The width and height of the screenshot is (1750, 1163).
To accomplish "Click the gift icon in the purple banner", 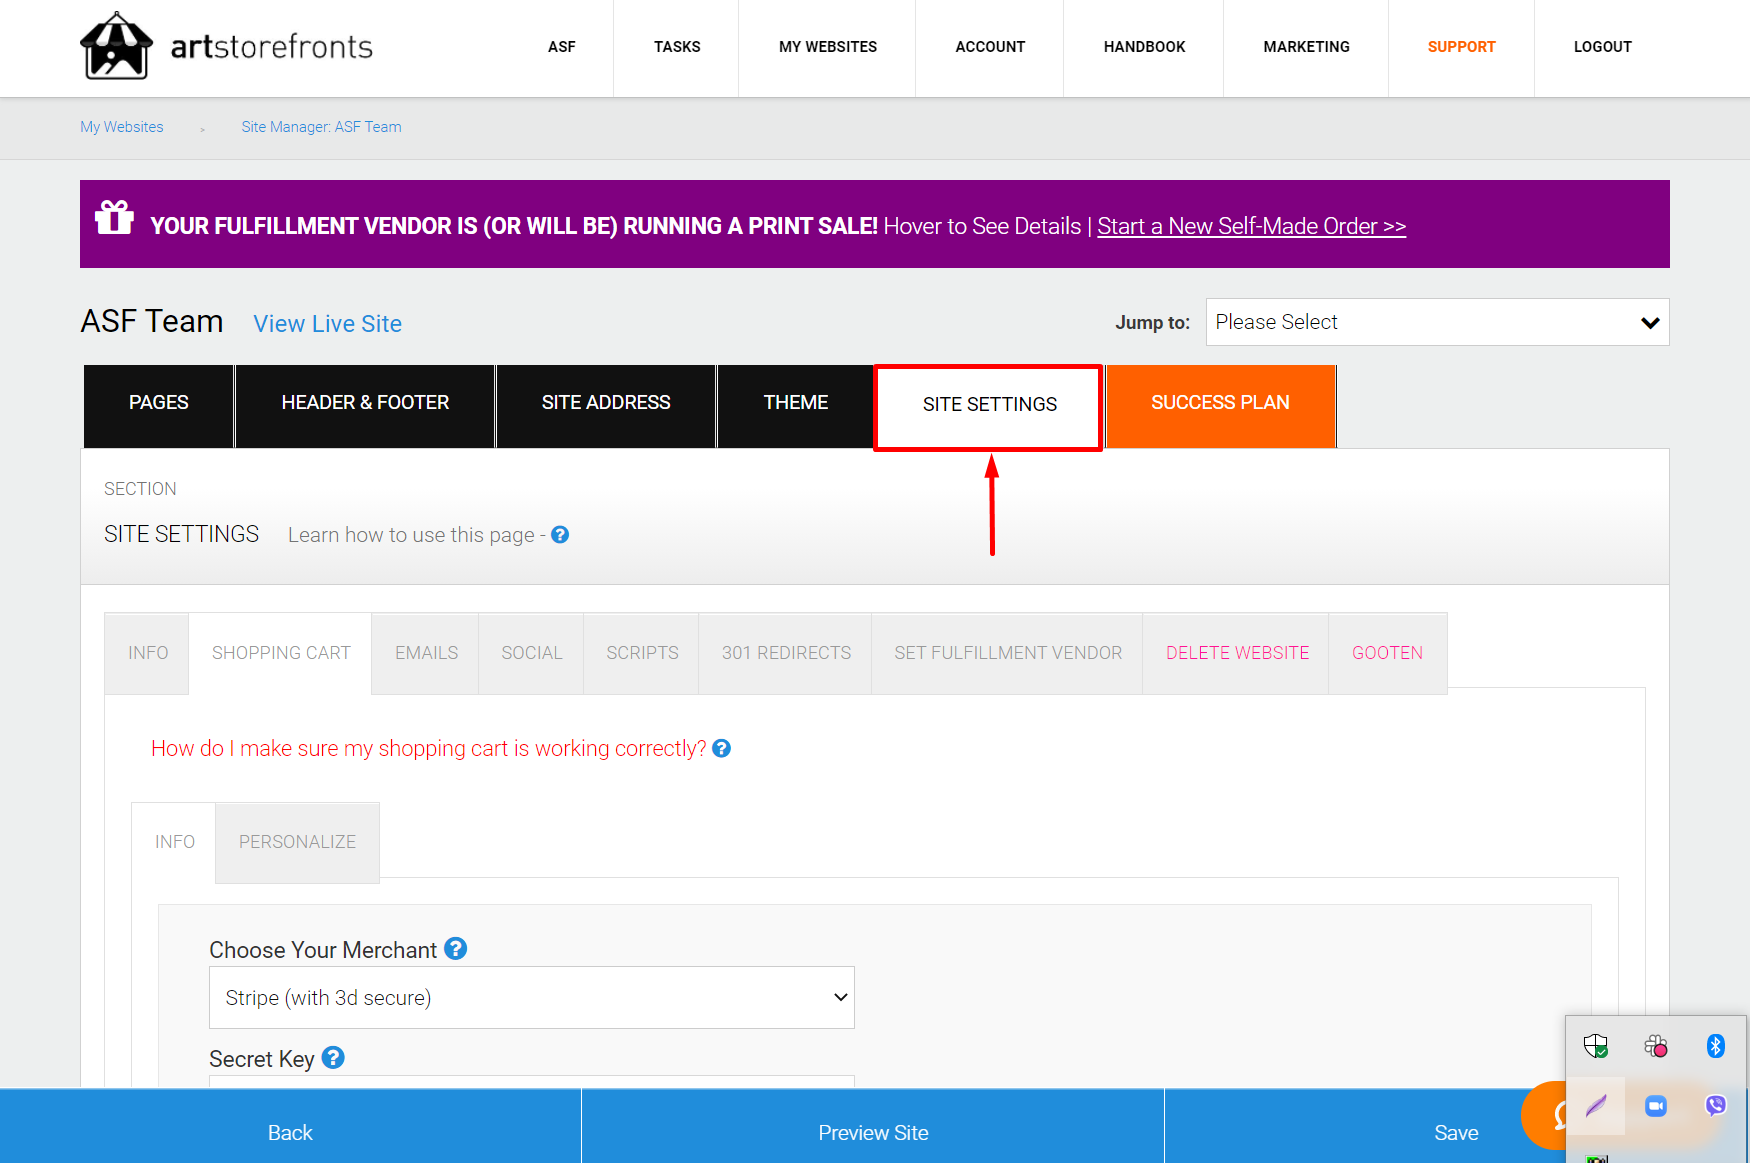I will click(x=114, y=217).
